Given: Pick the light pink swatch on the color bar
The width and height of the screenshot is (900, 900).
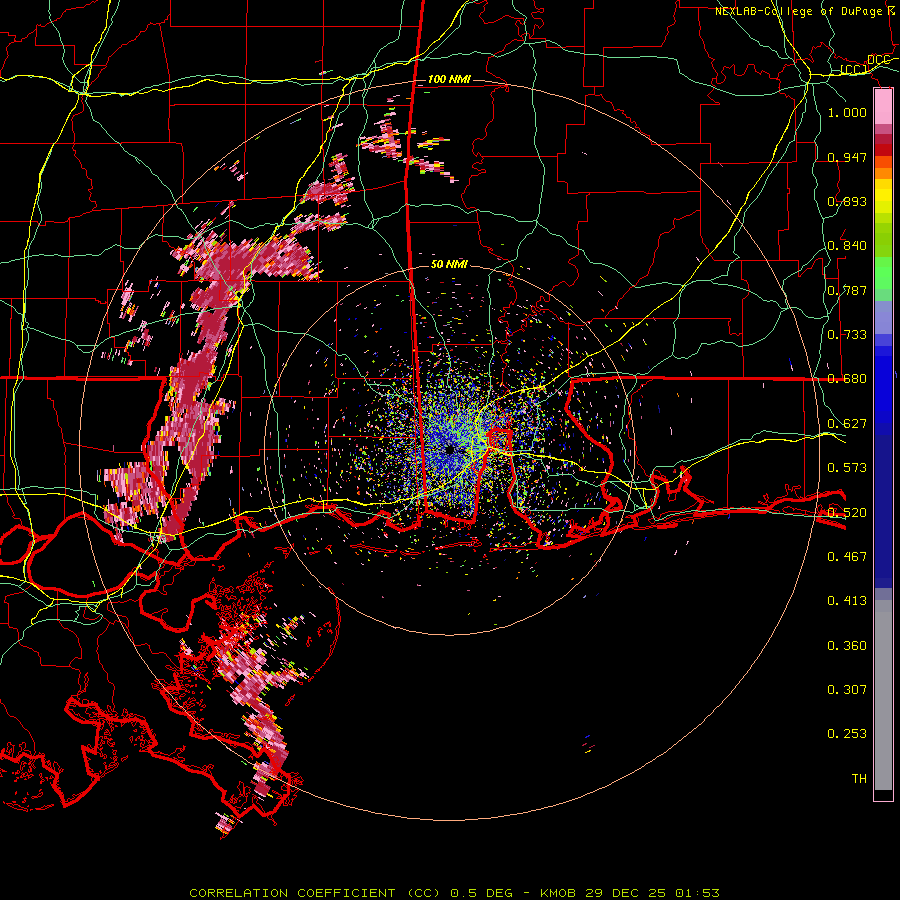Looking at the screenshot, I should 883,106.
